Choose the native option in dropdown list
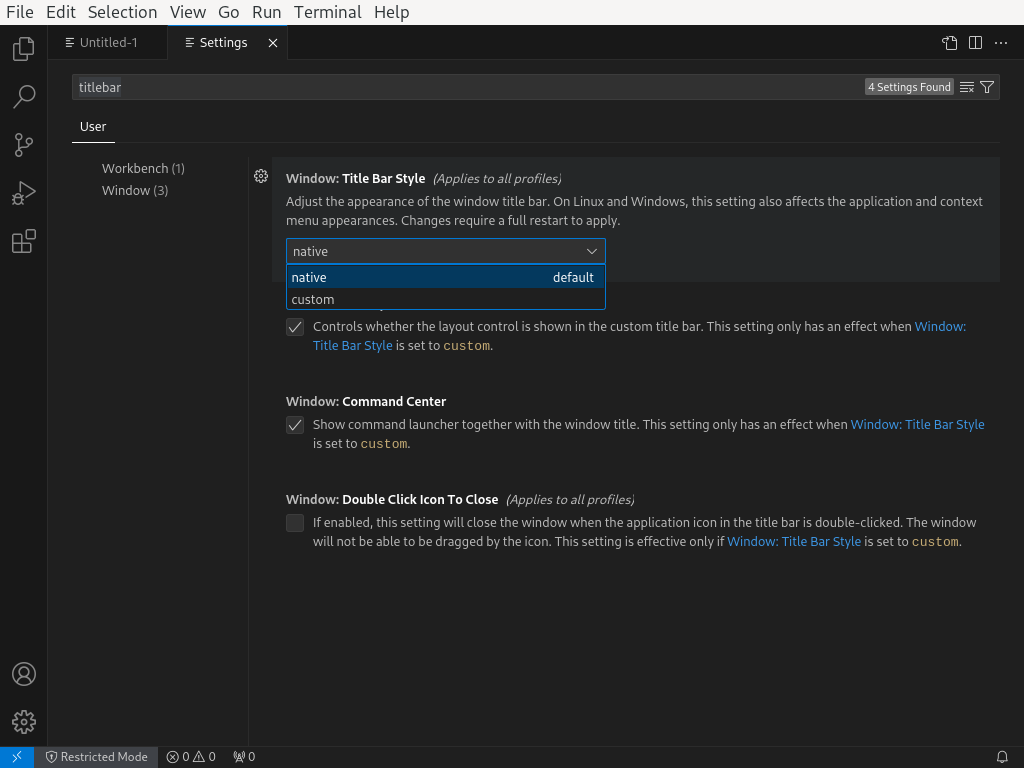This screenshot has width=1024, height=768. pos(445,278)
